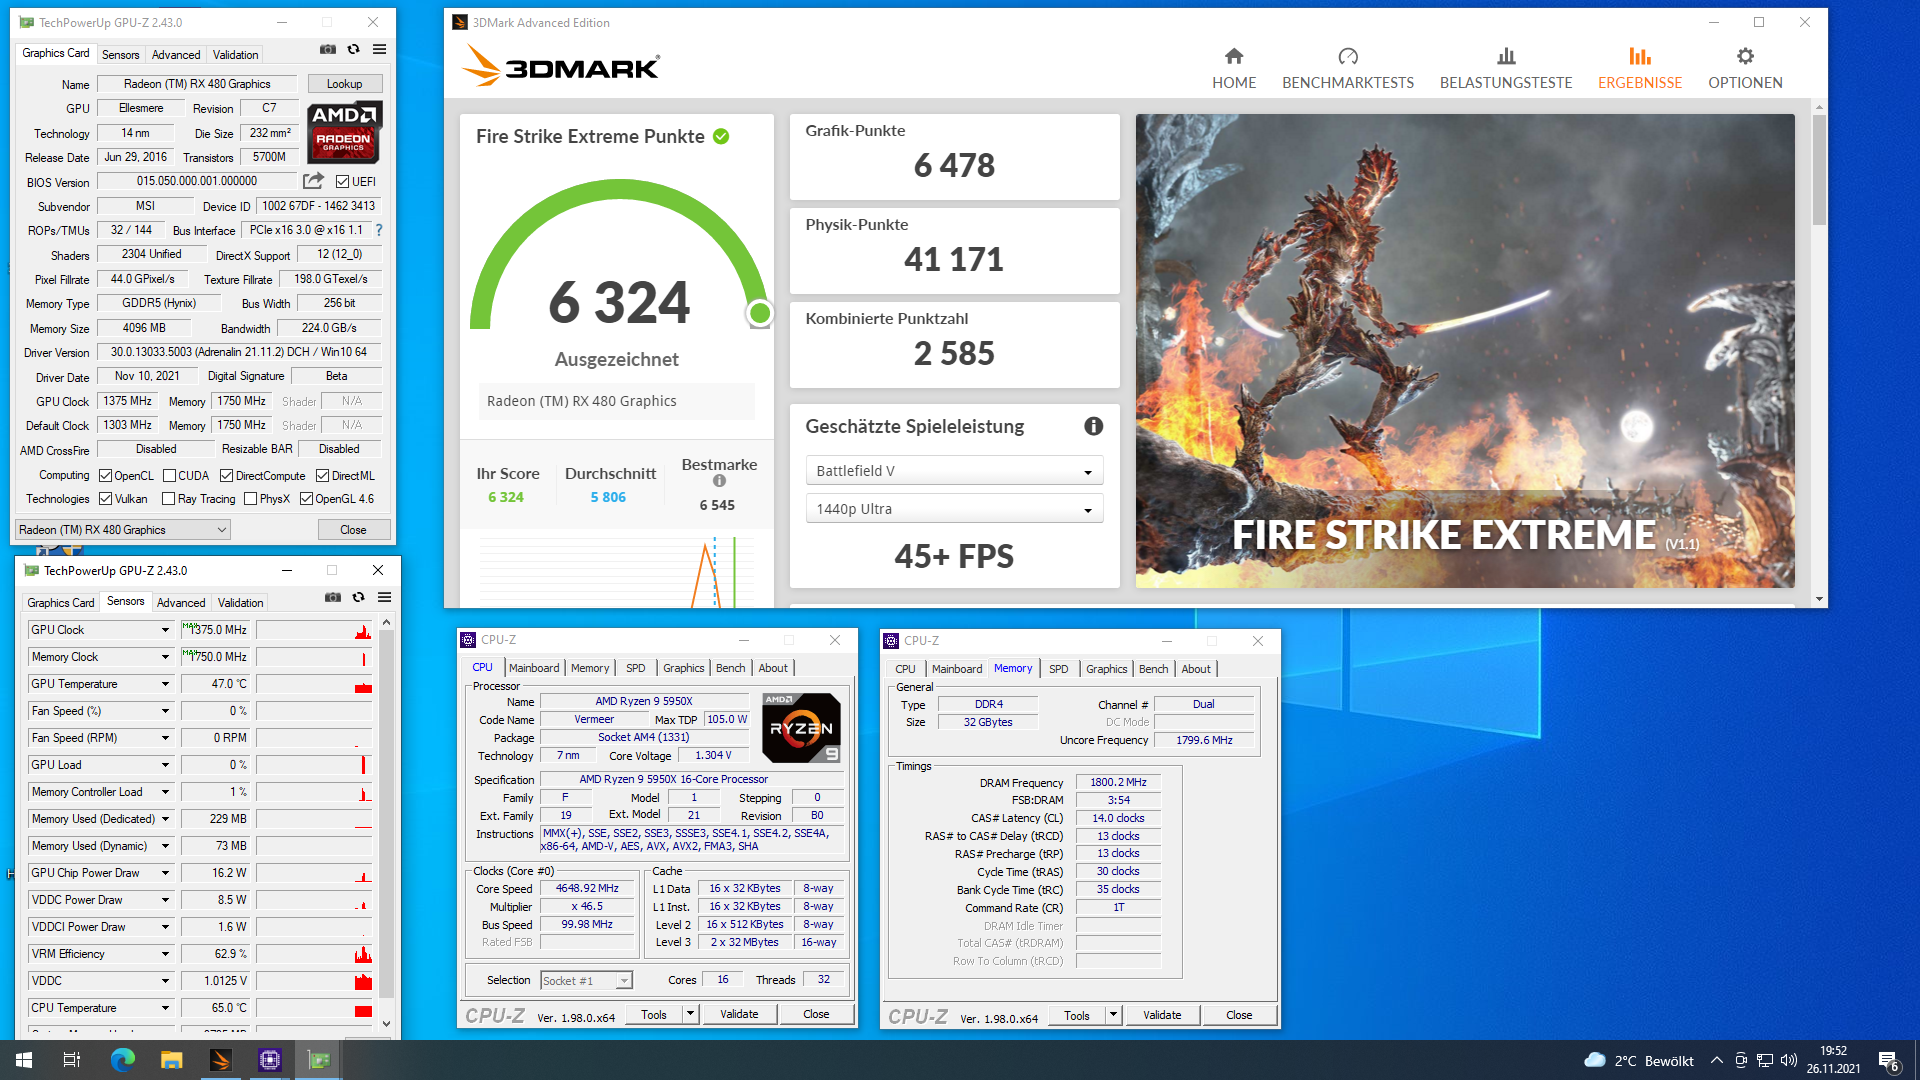Viewport: 1920px width, 1080px height.
Task: Open Battlefield V game dropdown
Action: [954, 471]
